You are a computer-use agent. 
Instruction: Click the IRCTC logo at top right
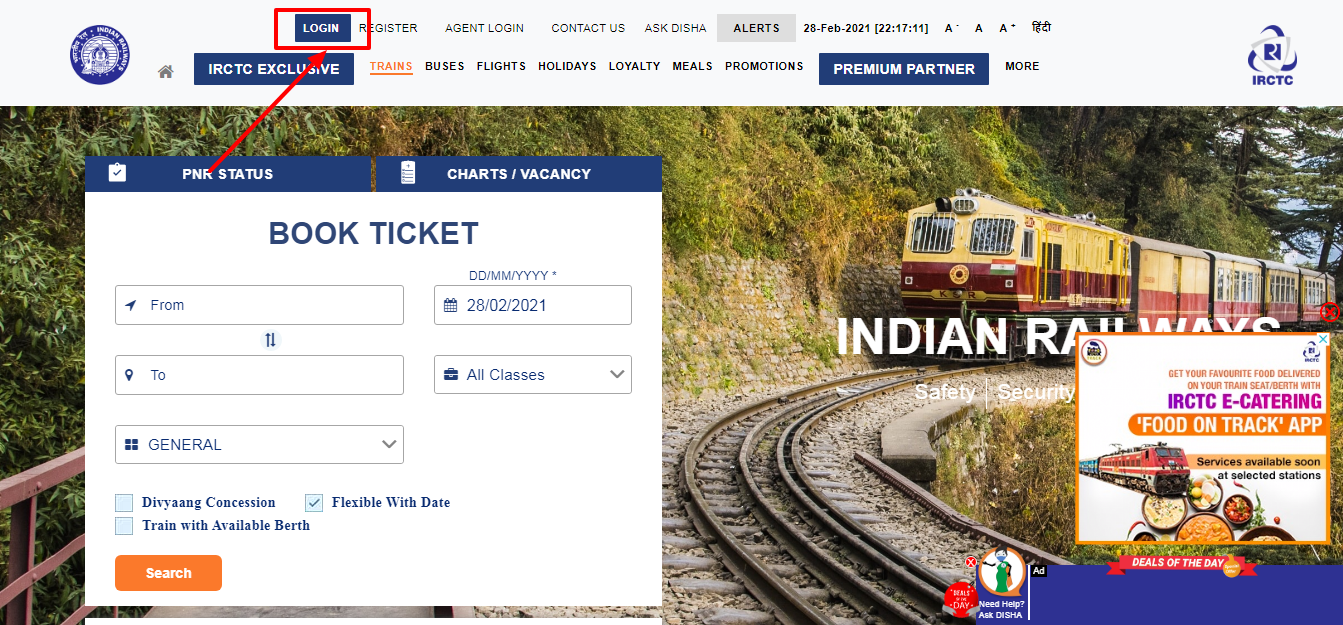(1272, 56)
